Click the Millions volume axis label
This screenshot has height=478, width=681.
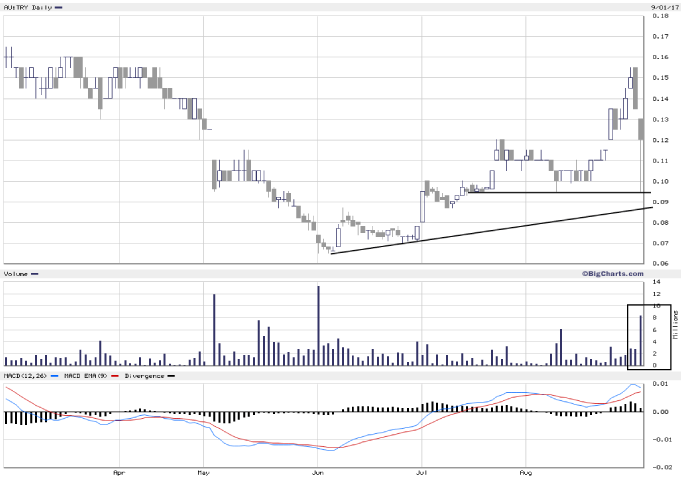click(x=675, y=327)
